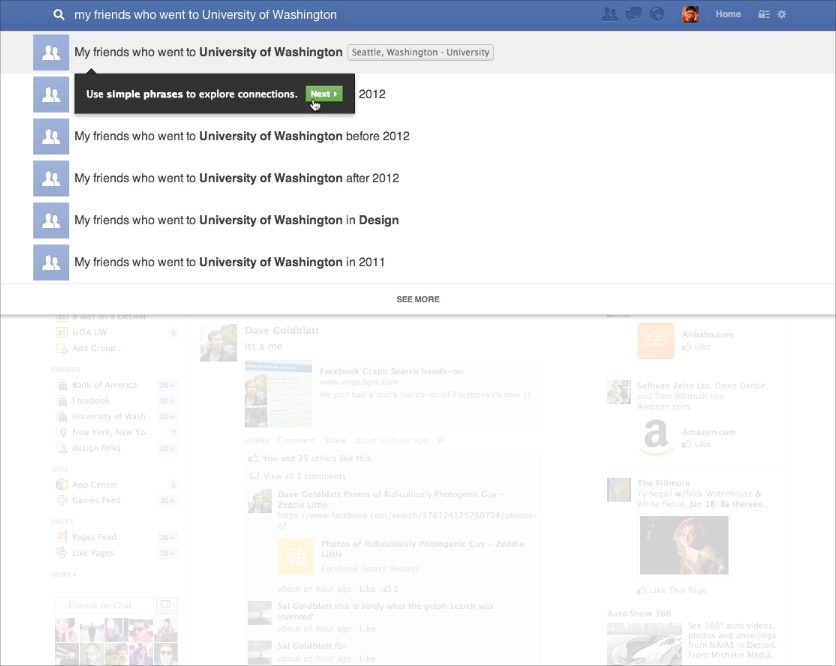The height and width of the screenshot is (666, 836).
Task: Click Friends on Chat search field
Action: click(x=104, y=605)
